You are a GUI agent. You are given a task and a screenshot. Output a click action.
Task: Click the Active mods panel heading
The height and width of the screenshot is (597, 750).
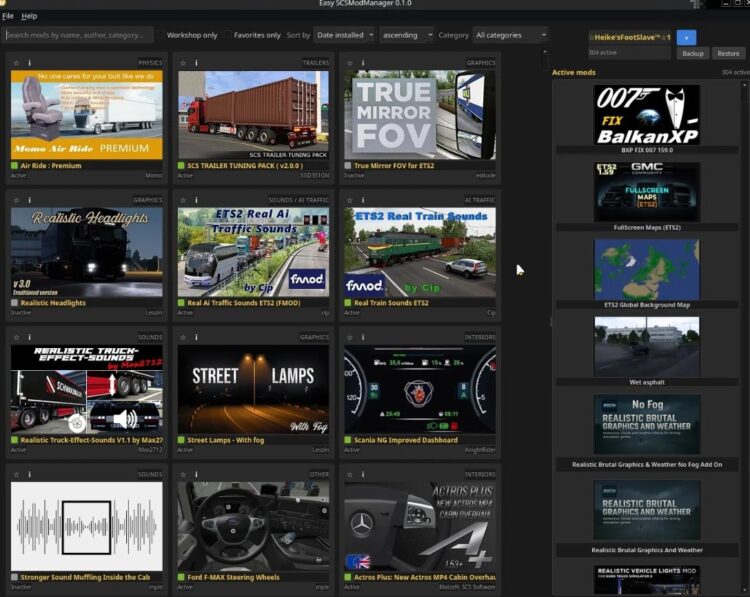(x=574, y=72)
